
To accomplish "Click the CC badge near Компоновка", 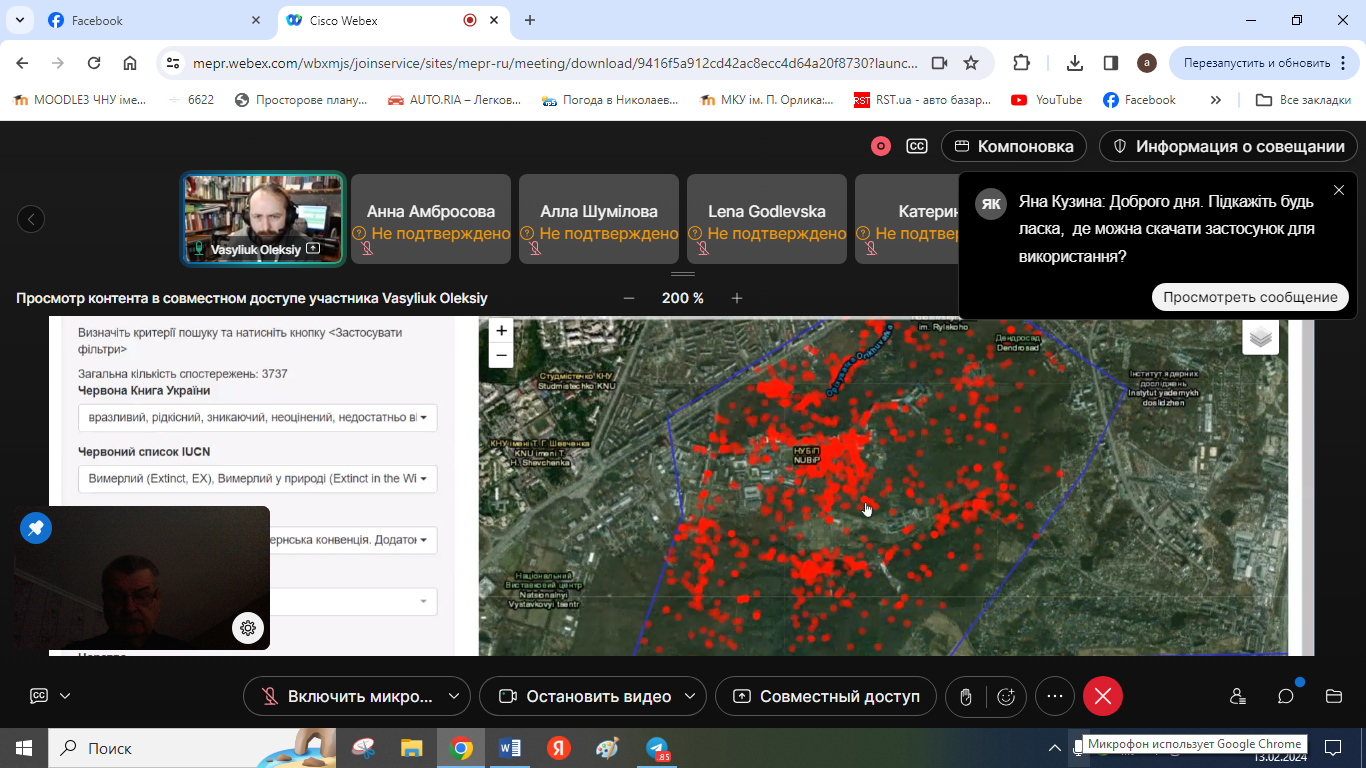I will [916, 146].
